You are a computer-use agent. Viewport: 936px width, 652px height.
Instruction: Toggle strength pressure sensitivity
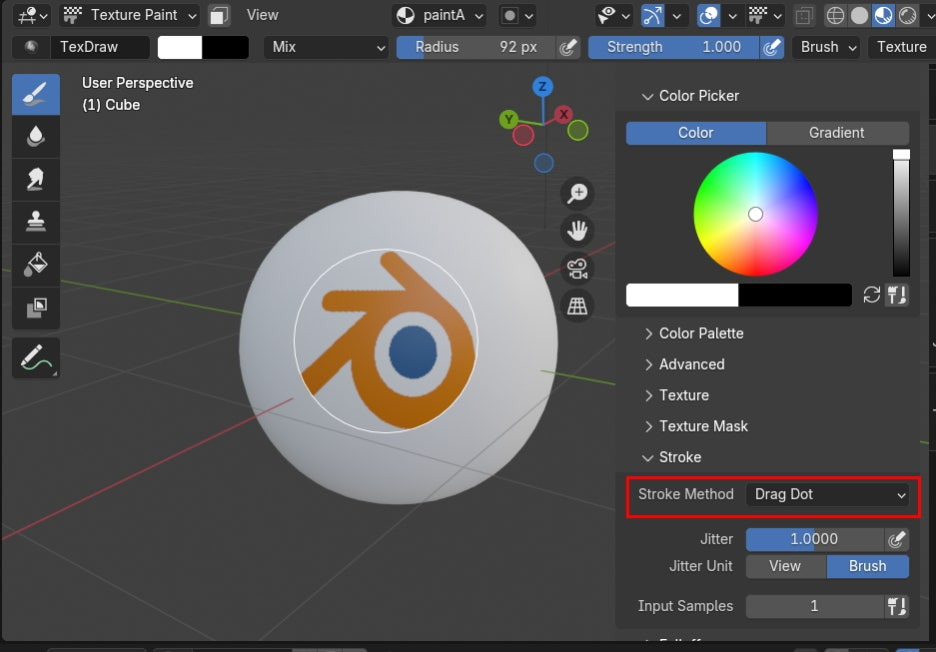[772, 47]
